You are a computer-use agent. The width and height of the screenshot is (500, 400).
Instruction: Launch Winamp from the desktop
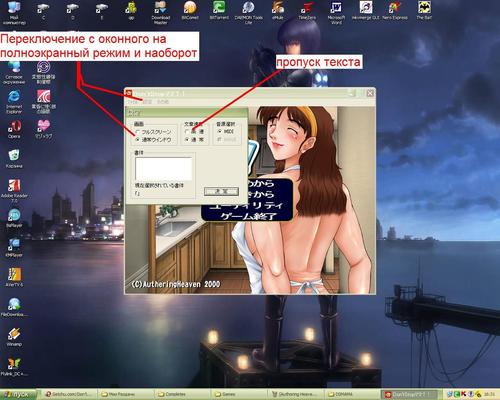click(14, 337)
